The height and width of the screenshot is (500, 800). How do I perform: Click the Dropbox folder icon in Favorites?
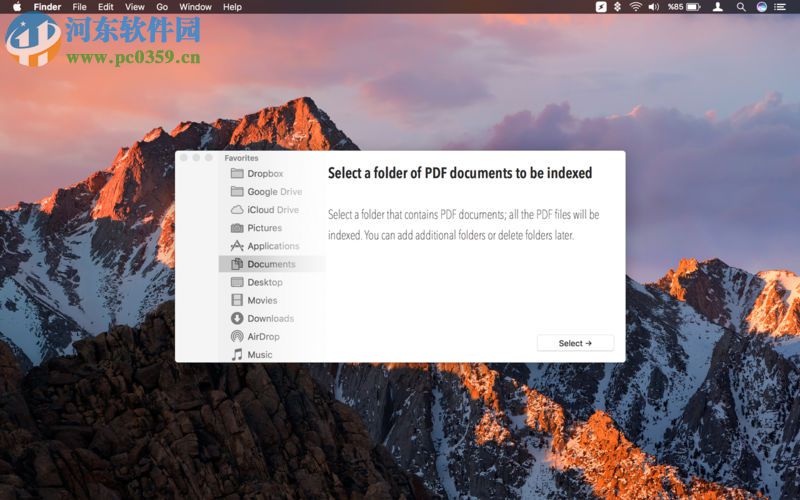click(x=237, y=173)
